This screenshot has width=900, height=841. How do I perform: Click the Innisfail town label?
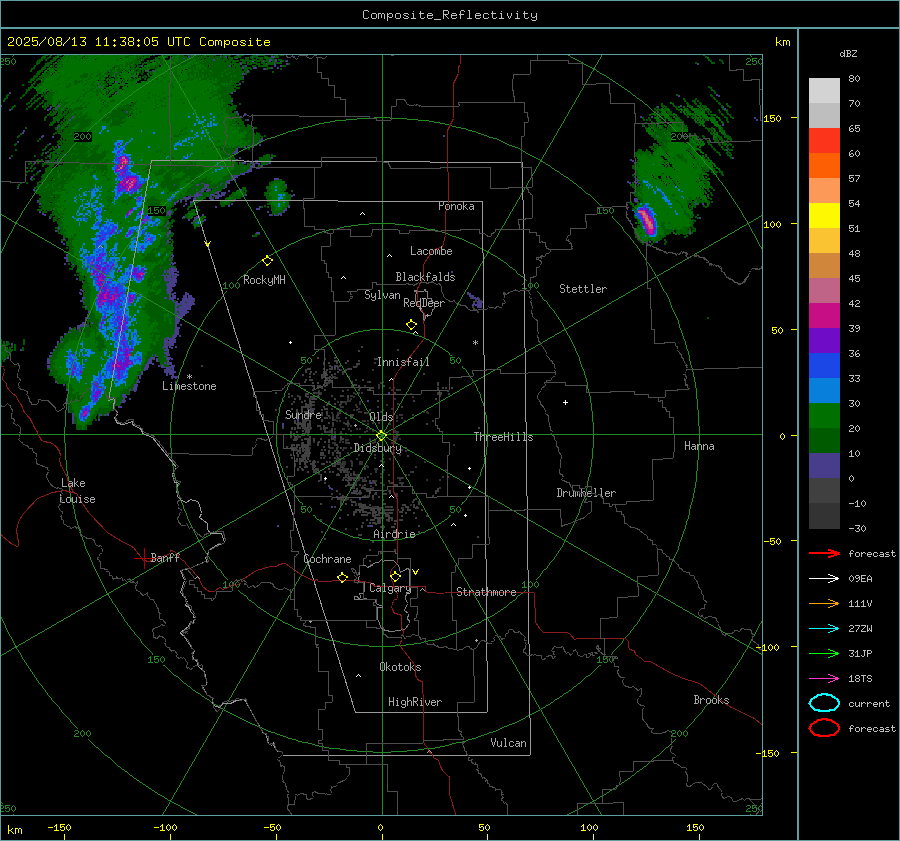[x=402, y=362]
